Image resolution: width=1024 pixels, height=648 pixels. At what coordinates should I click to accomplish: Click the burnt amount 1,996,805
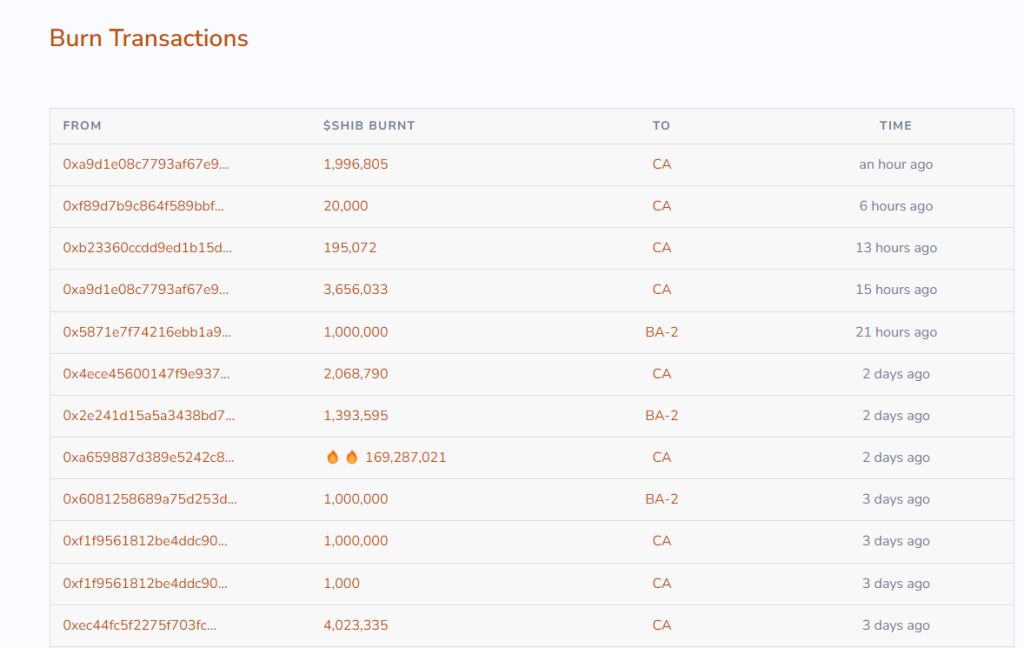point(356,164)
